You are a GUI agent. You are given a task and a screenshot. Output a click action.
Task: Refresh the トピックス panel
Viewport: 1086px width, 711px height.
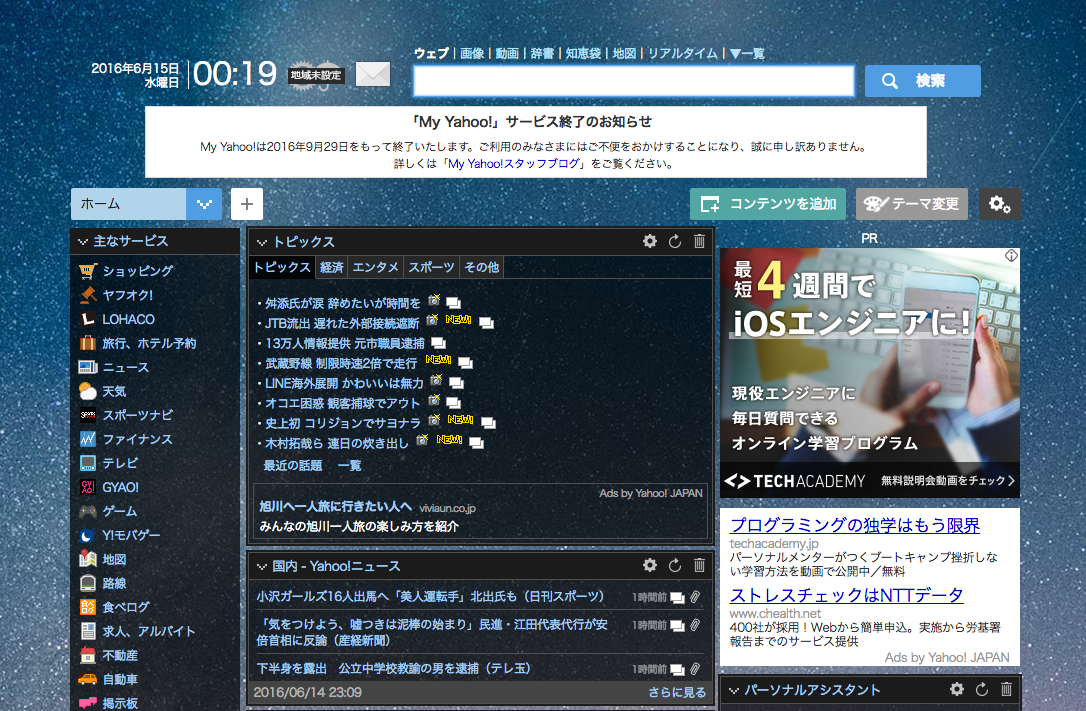tap(675, 241)
